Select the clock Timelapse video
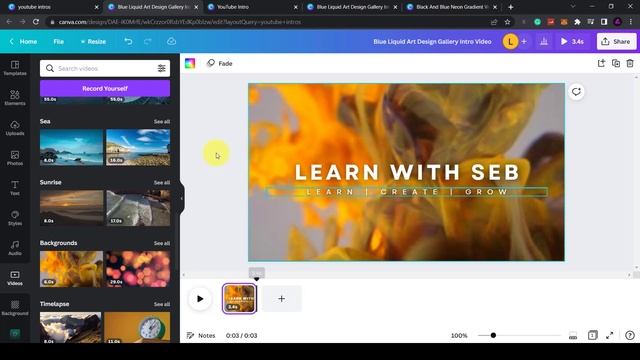The width and height of the screenshot is (640, 360). coord(137,327)
